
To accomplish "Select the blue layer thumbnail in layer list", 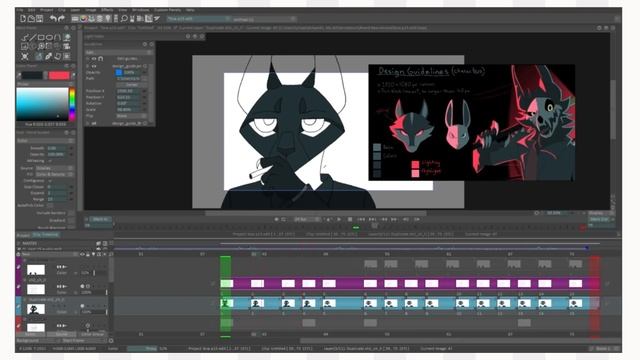I will pyautogui.click(x=36, y=309).
